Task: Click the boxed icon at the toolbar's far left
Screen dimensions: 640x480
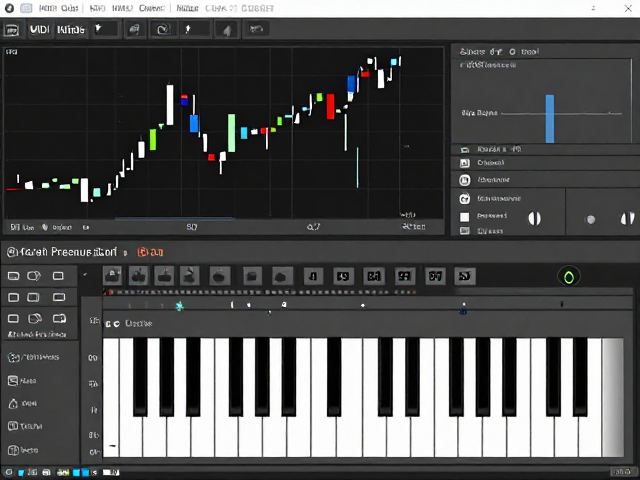Action: (x=11, y=30)
